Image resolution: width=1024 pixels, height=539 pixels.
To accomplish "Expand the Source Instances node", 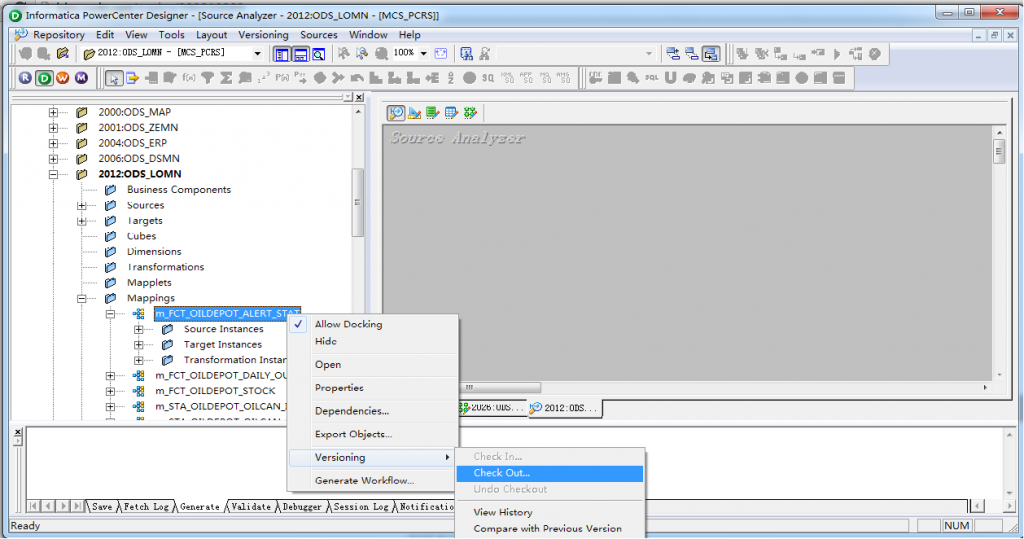I will coord(138,329).
